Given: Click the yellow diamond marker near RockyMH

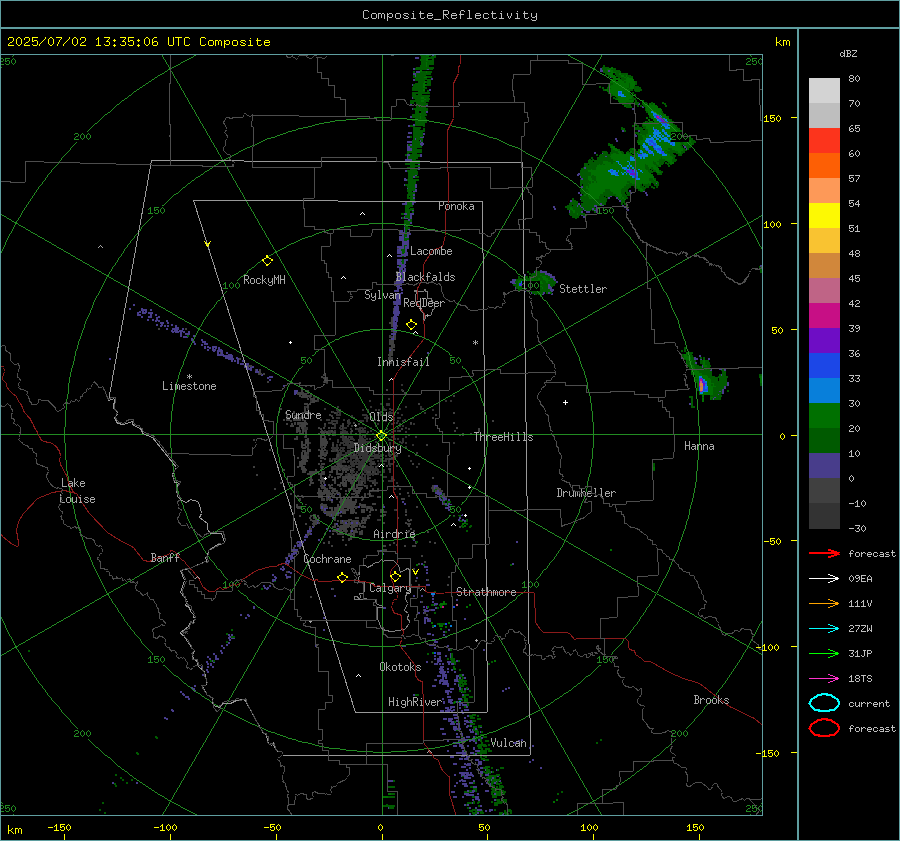Looking at the screenshot, I should tap(267, 261).
